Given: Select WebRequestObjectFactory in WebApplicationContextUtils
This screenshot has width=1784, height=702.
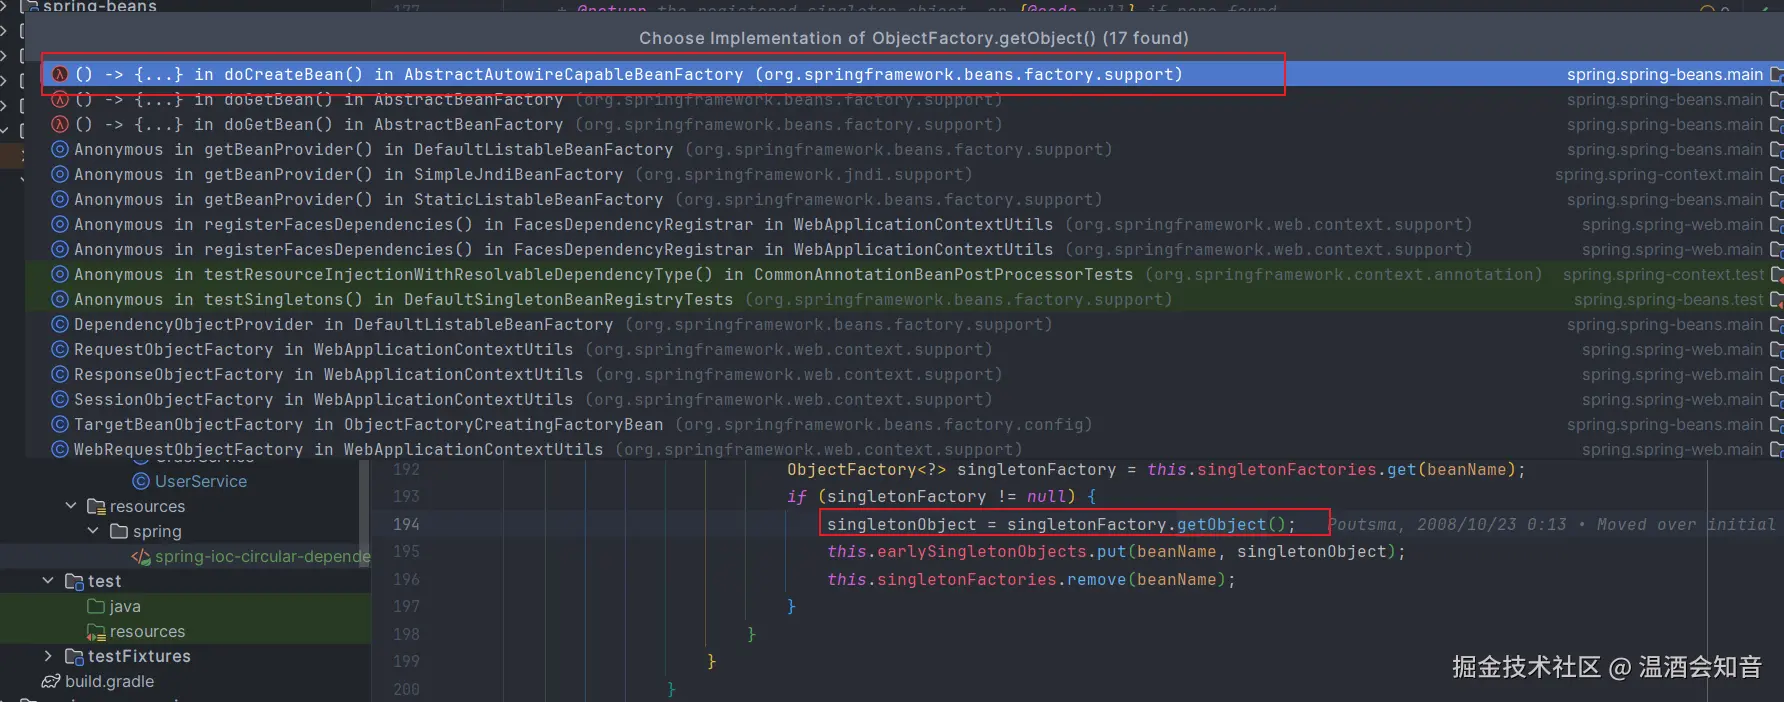Looking at the screenshot, I should coord(905,449).
